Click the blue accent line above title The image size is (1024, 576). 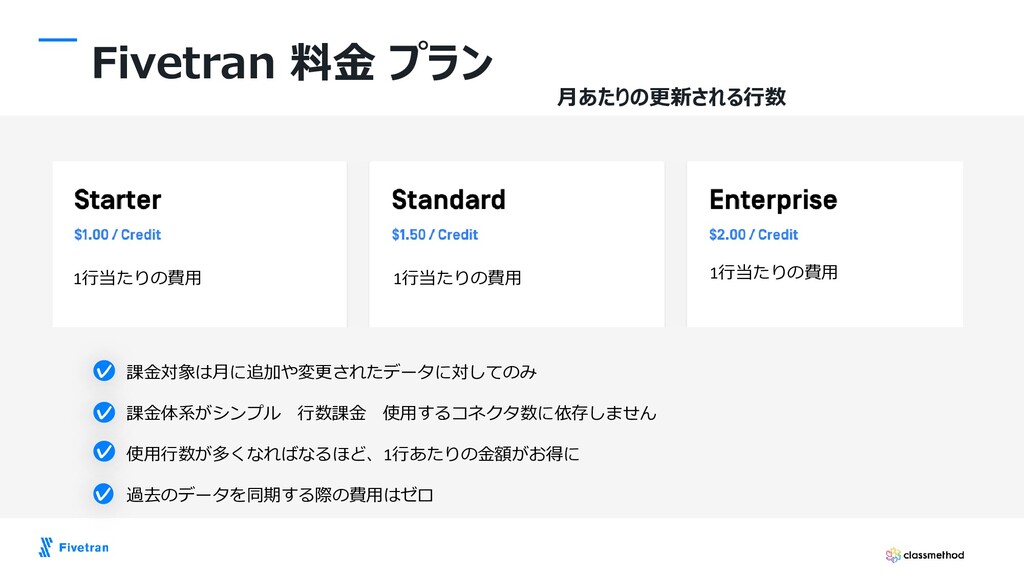57,40
